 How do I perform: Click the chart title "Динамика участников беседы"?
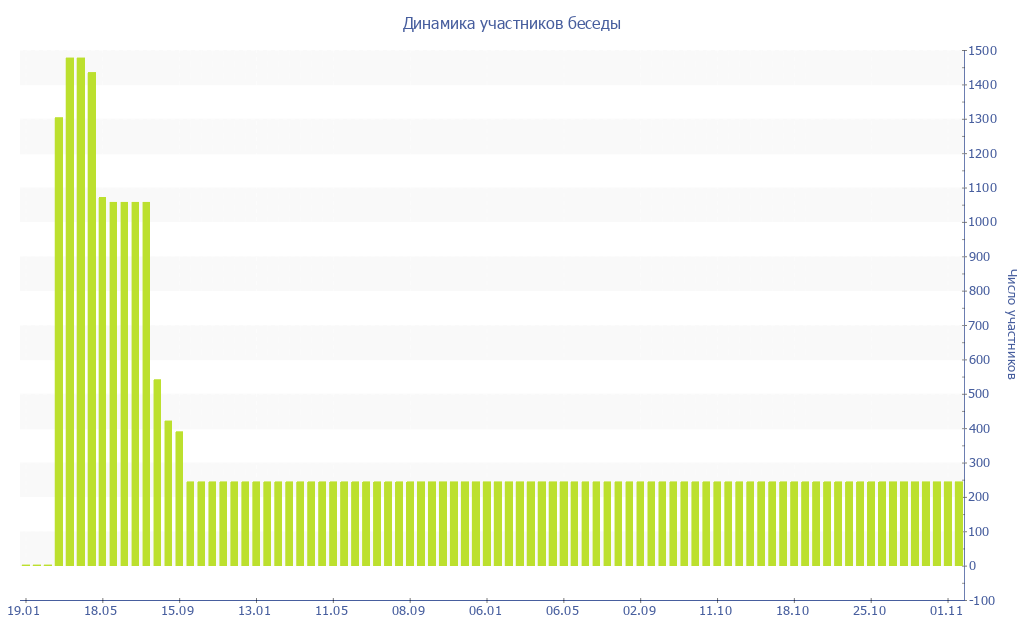[x=511, y=23]
